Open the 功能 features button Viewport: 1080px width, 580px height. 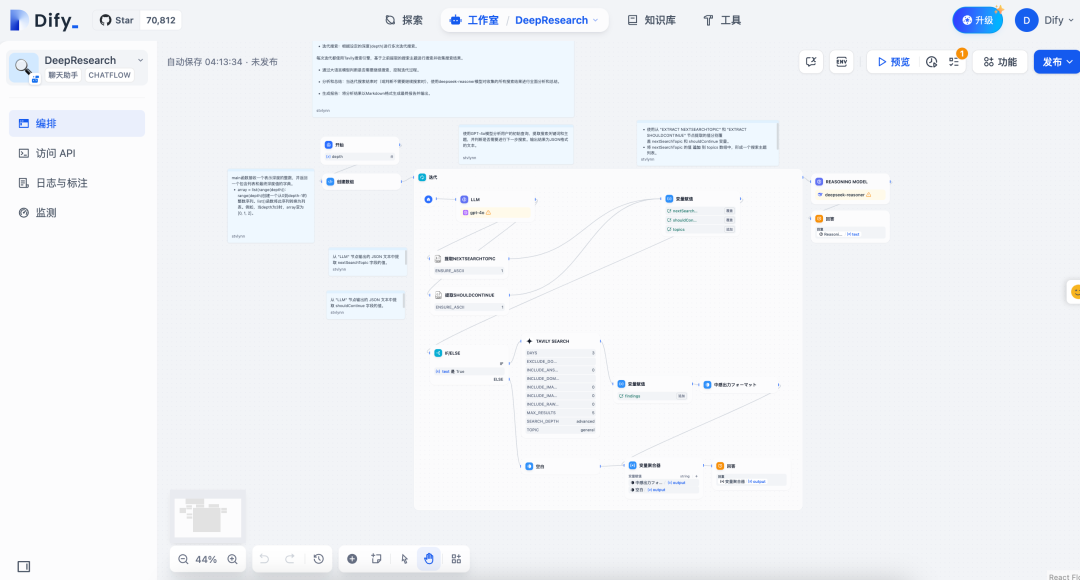click(x=1000, y=61)
